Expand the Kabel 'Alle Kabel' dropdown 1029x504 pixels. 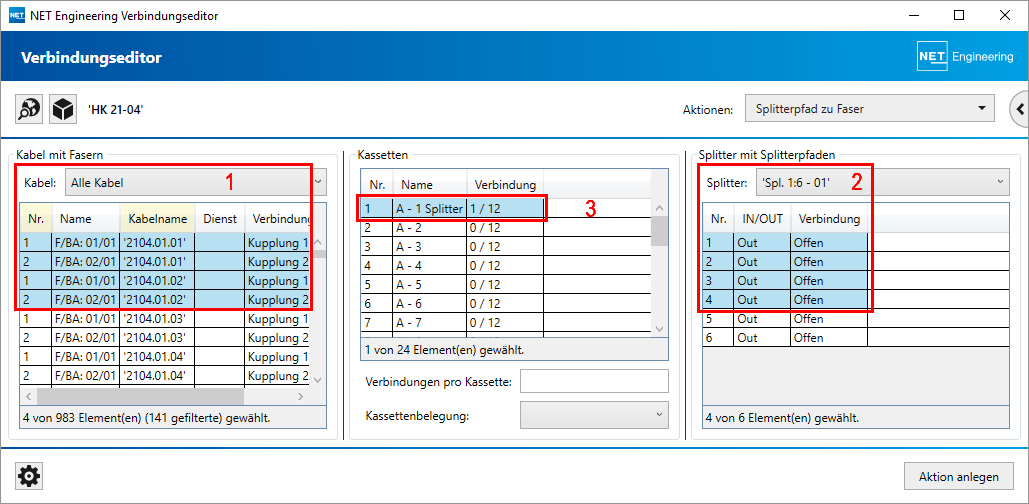click(195, 183)
